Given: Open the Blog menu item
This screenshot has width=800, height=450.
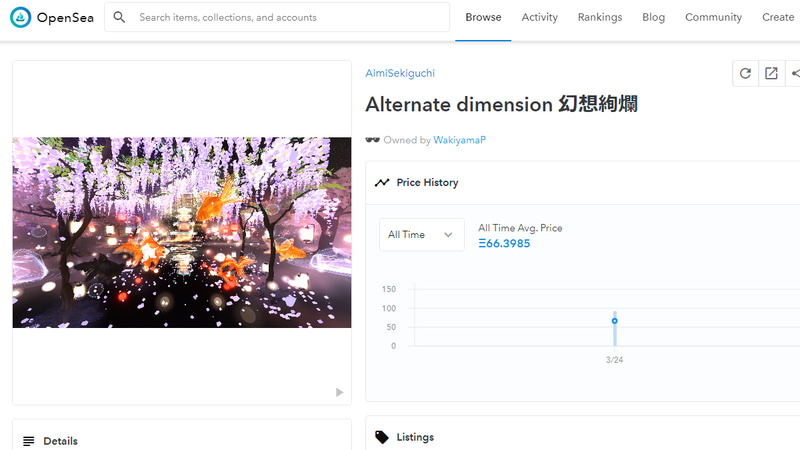Looking at the screenshot, I should click(x=653, y=17).
